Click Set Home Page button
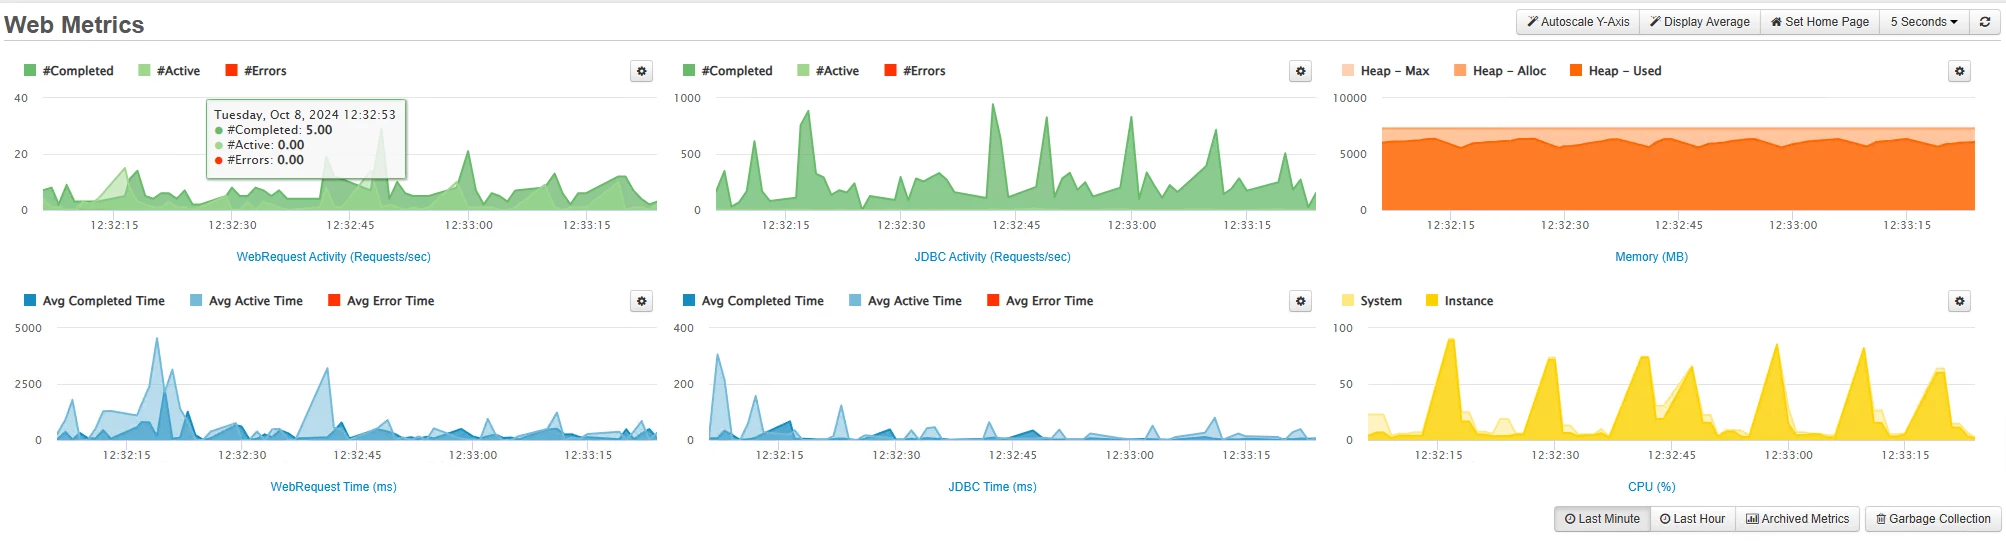This screenshot has height=541, width=2006. point(1819,22)
